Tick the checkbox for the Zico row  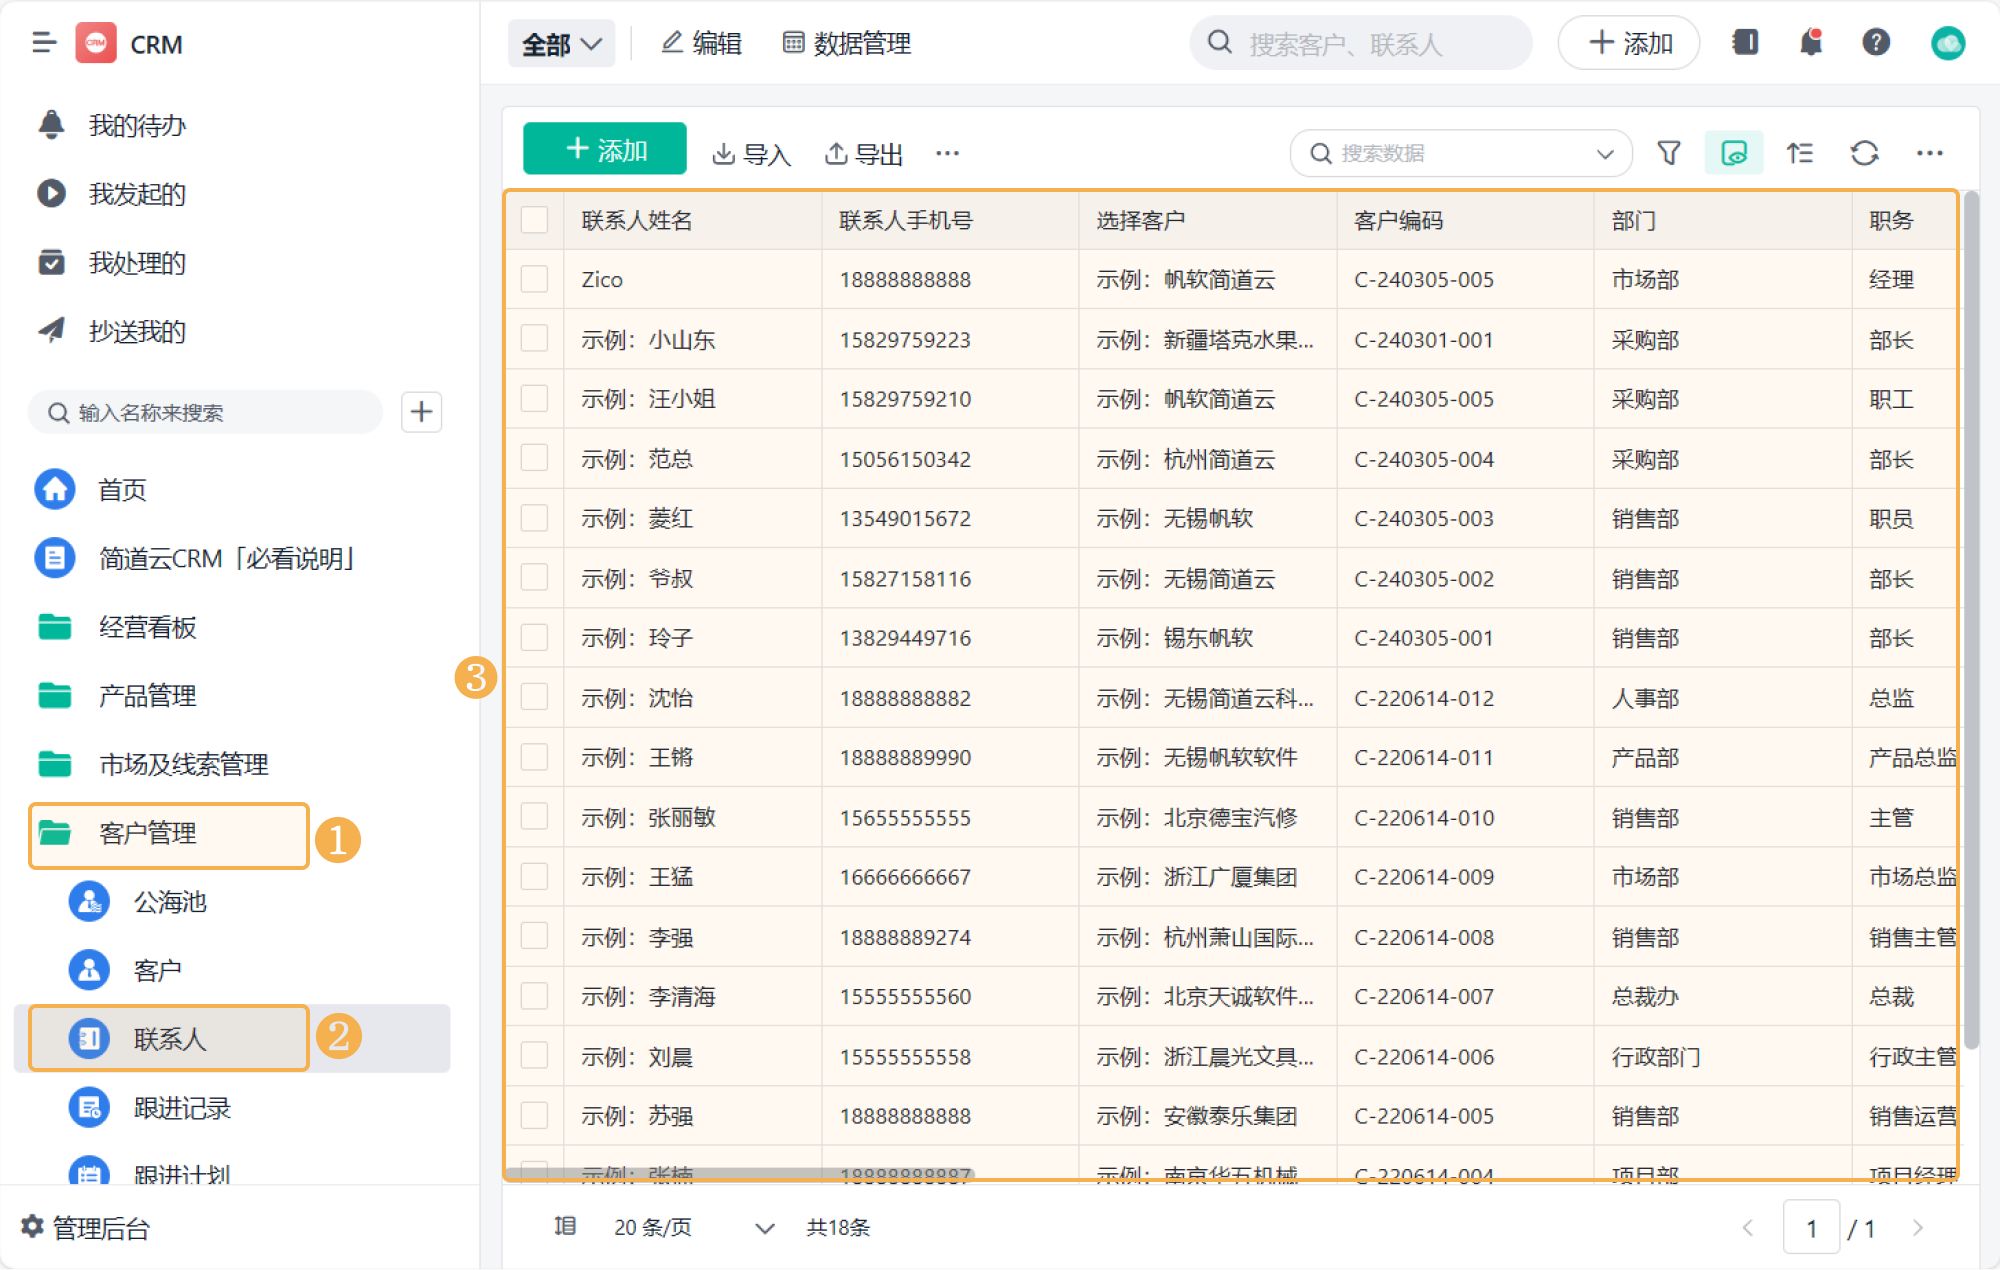click(535, 279)
